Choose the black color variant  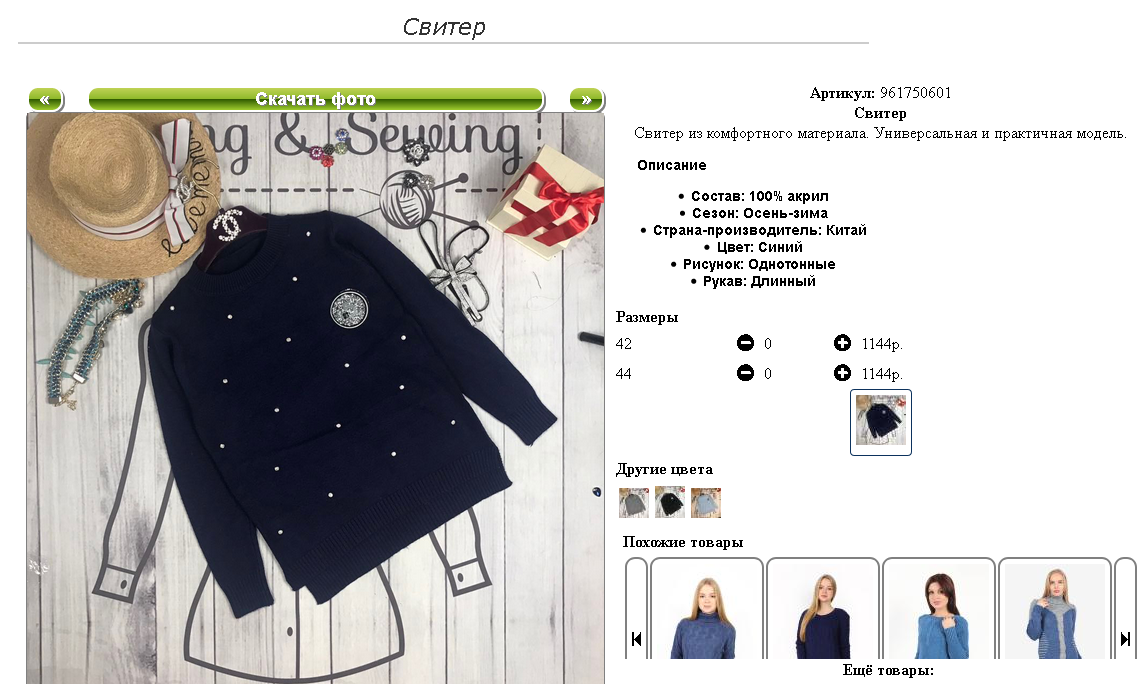click(x=669, y=503)
